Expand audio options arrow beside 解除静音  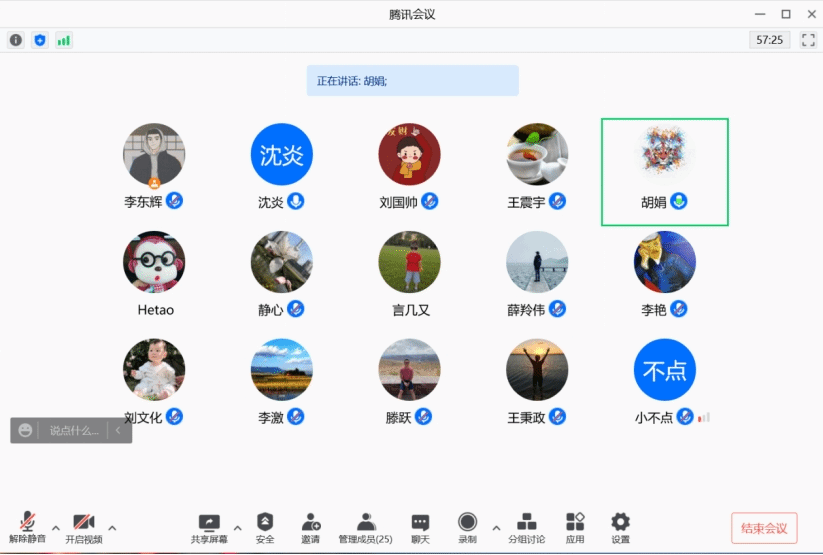point(56,527)
